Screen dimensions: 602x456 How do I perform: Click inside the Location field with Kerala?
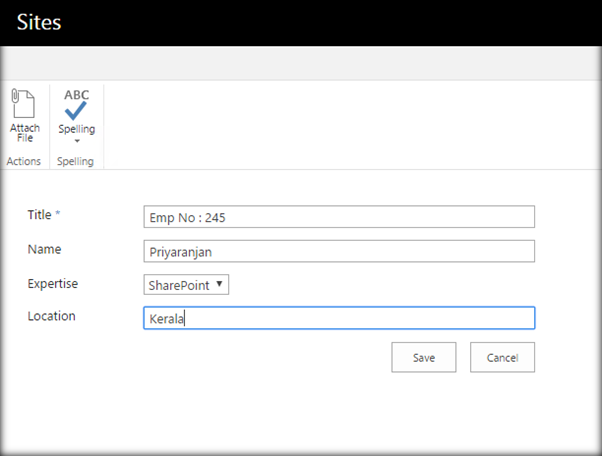339,318
